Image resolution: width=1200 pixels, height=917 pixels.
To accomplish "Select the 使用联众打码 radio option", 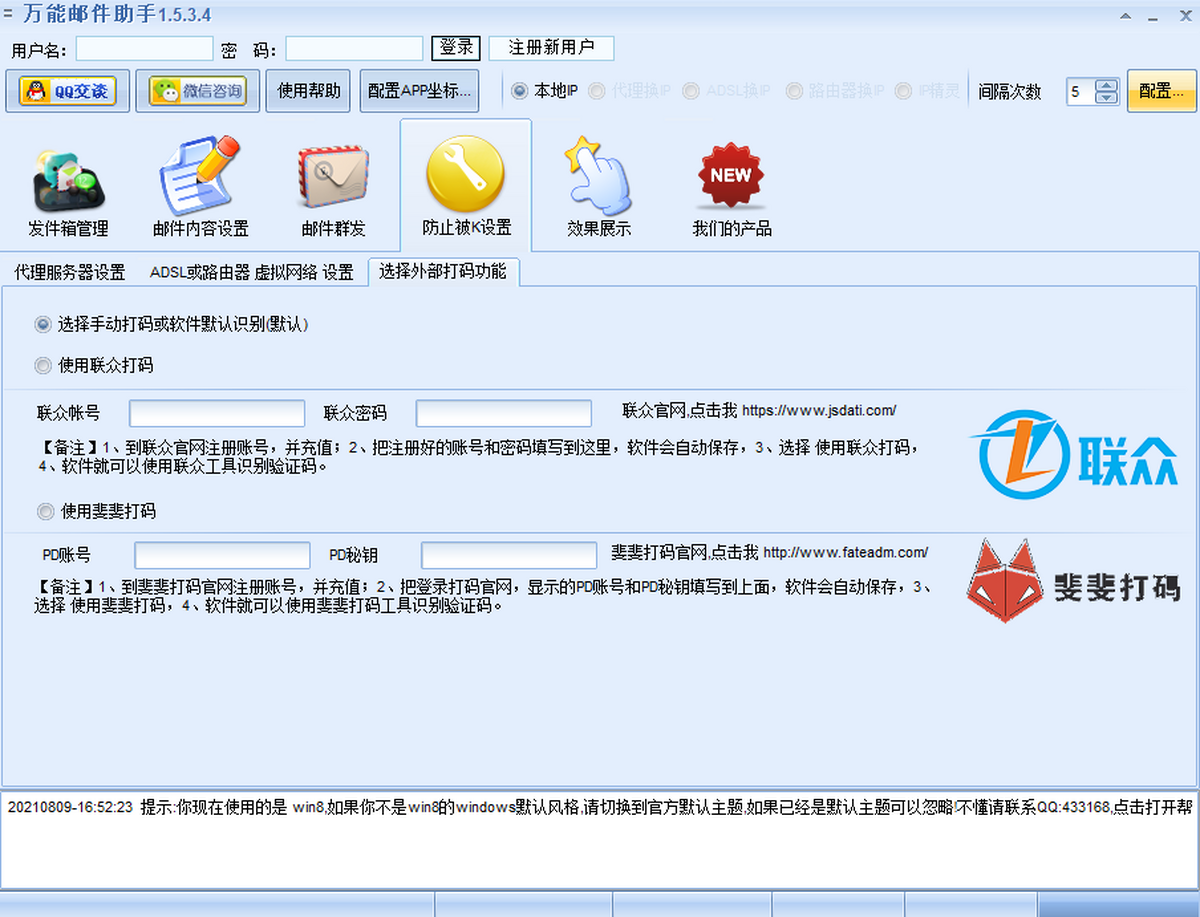I will 43,366.
